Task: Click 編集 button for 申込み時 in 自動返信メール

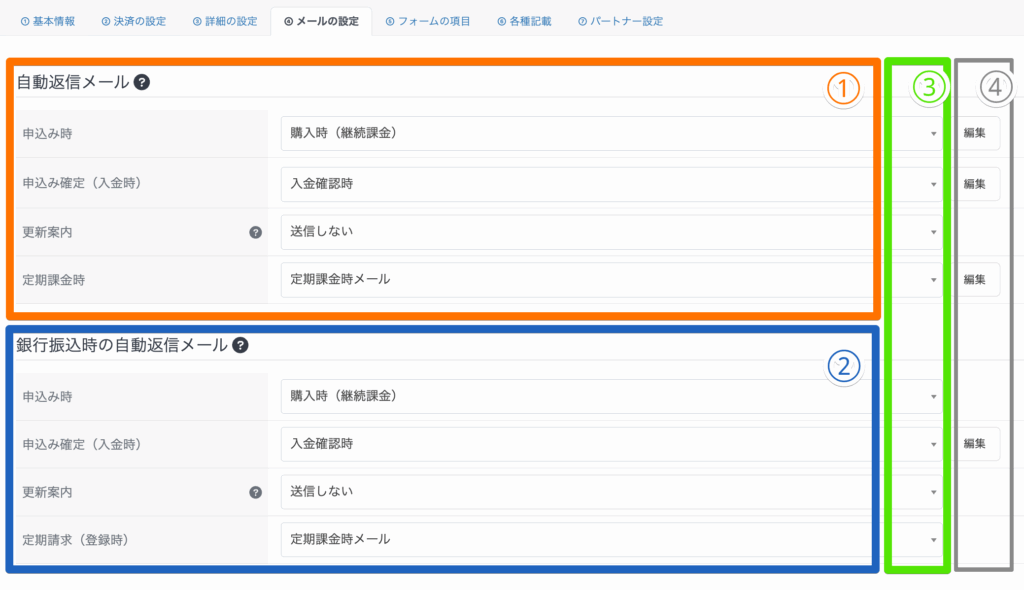Action: click(974, 133)
